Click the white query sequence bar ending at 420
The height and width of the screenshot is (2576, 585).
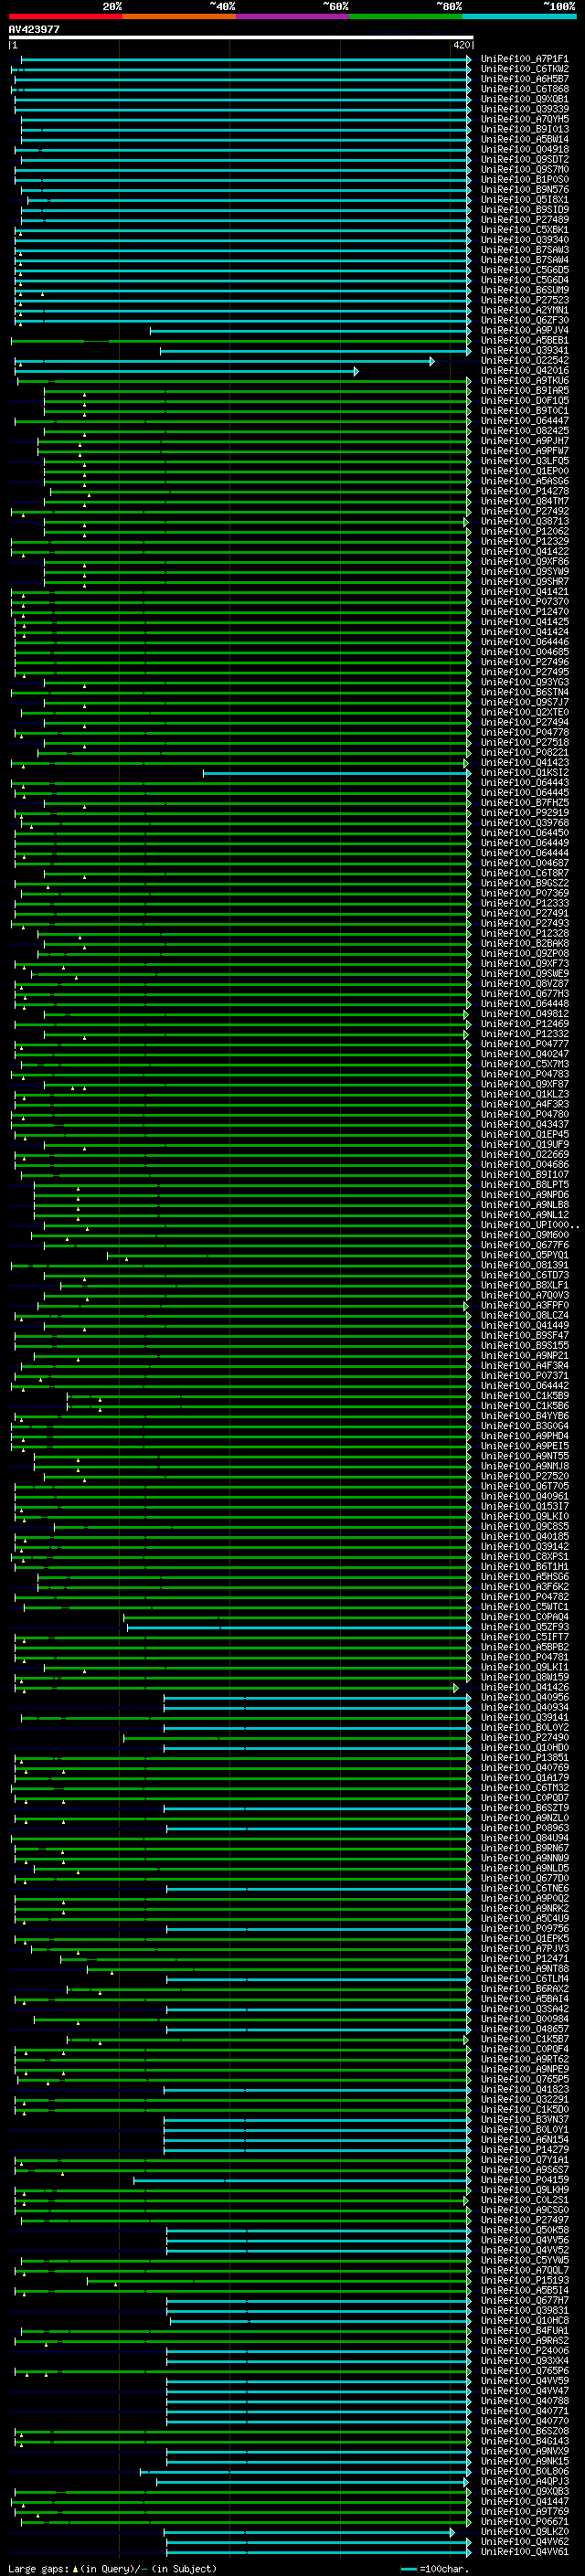241,38
